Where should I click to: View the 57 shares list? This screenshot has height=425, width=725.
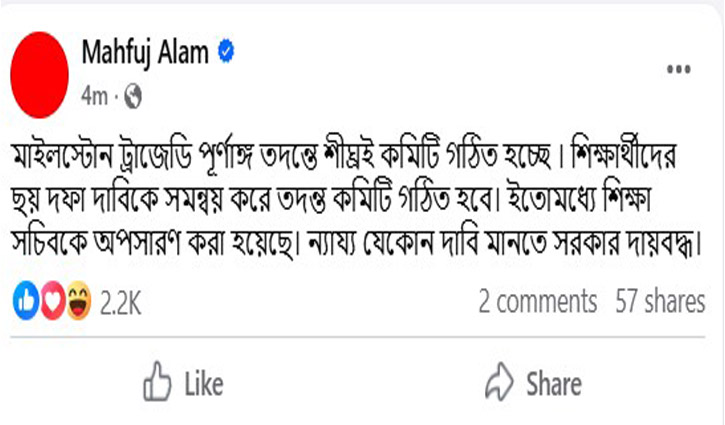click(x=659, y=300)
